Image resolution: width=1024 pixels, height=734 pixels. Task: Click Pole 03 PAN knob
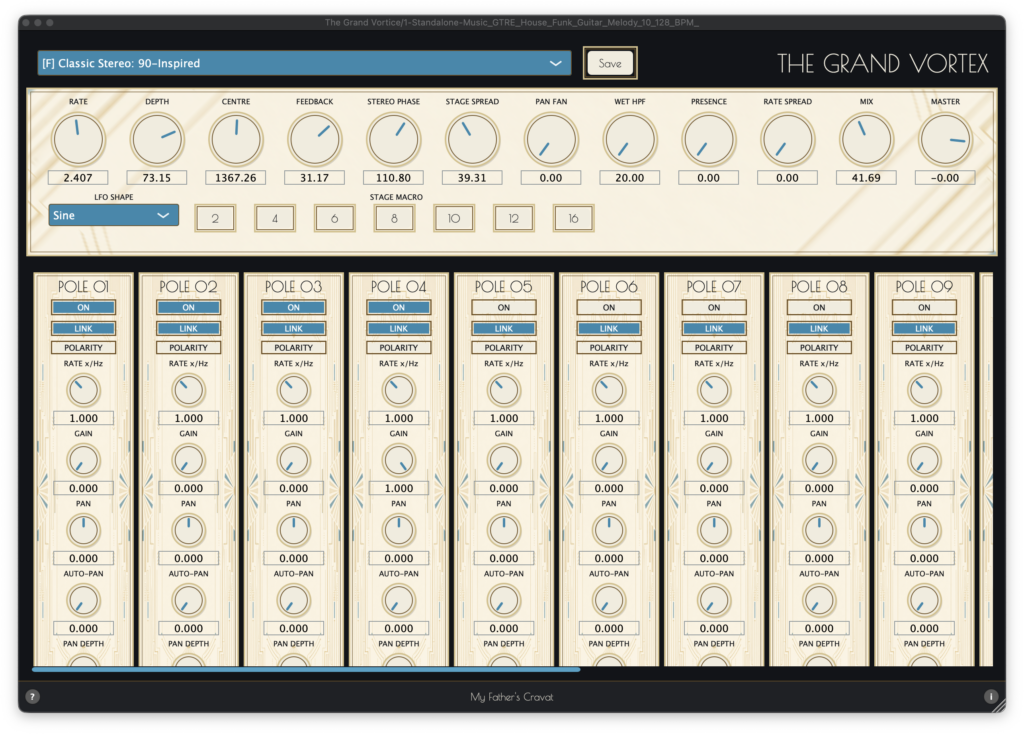(294, 530)
